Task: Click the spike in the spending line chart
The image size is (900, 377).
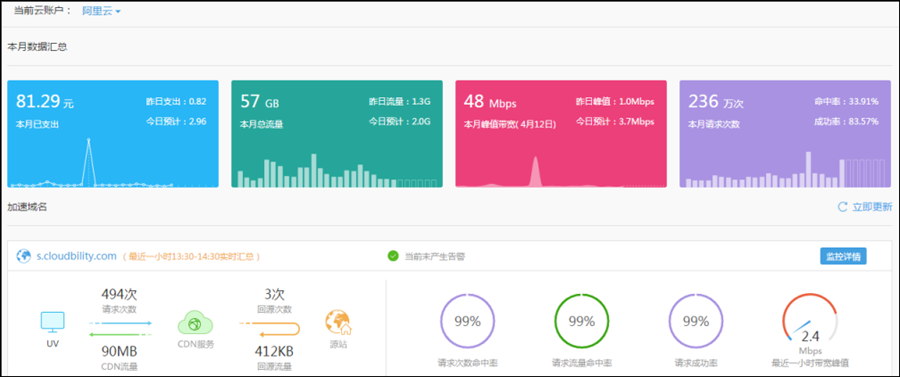Action: pyautogui.click(x=88, y=161)
